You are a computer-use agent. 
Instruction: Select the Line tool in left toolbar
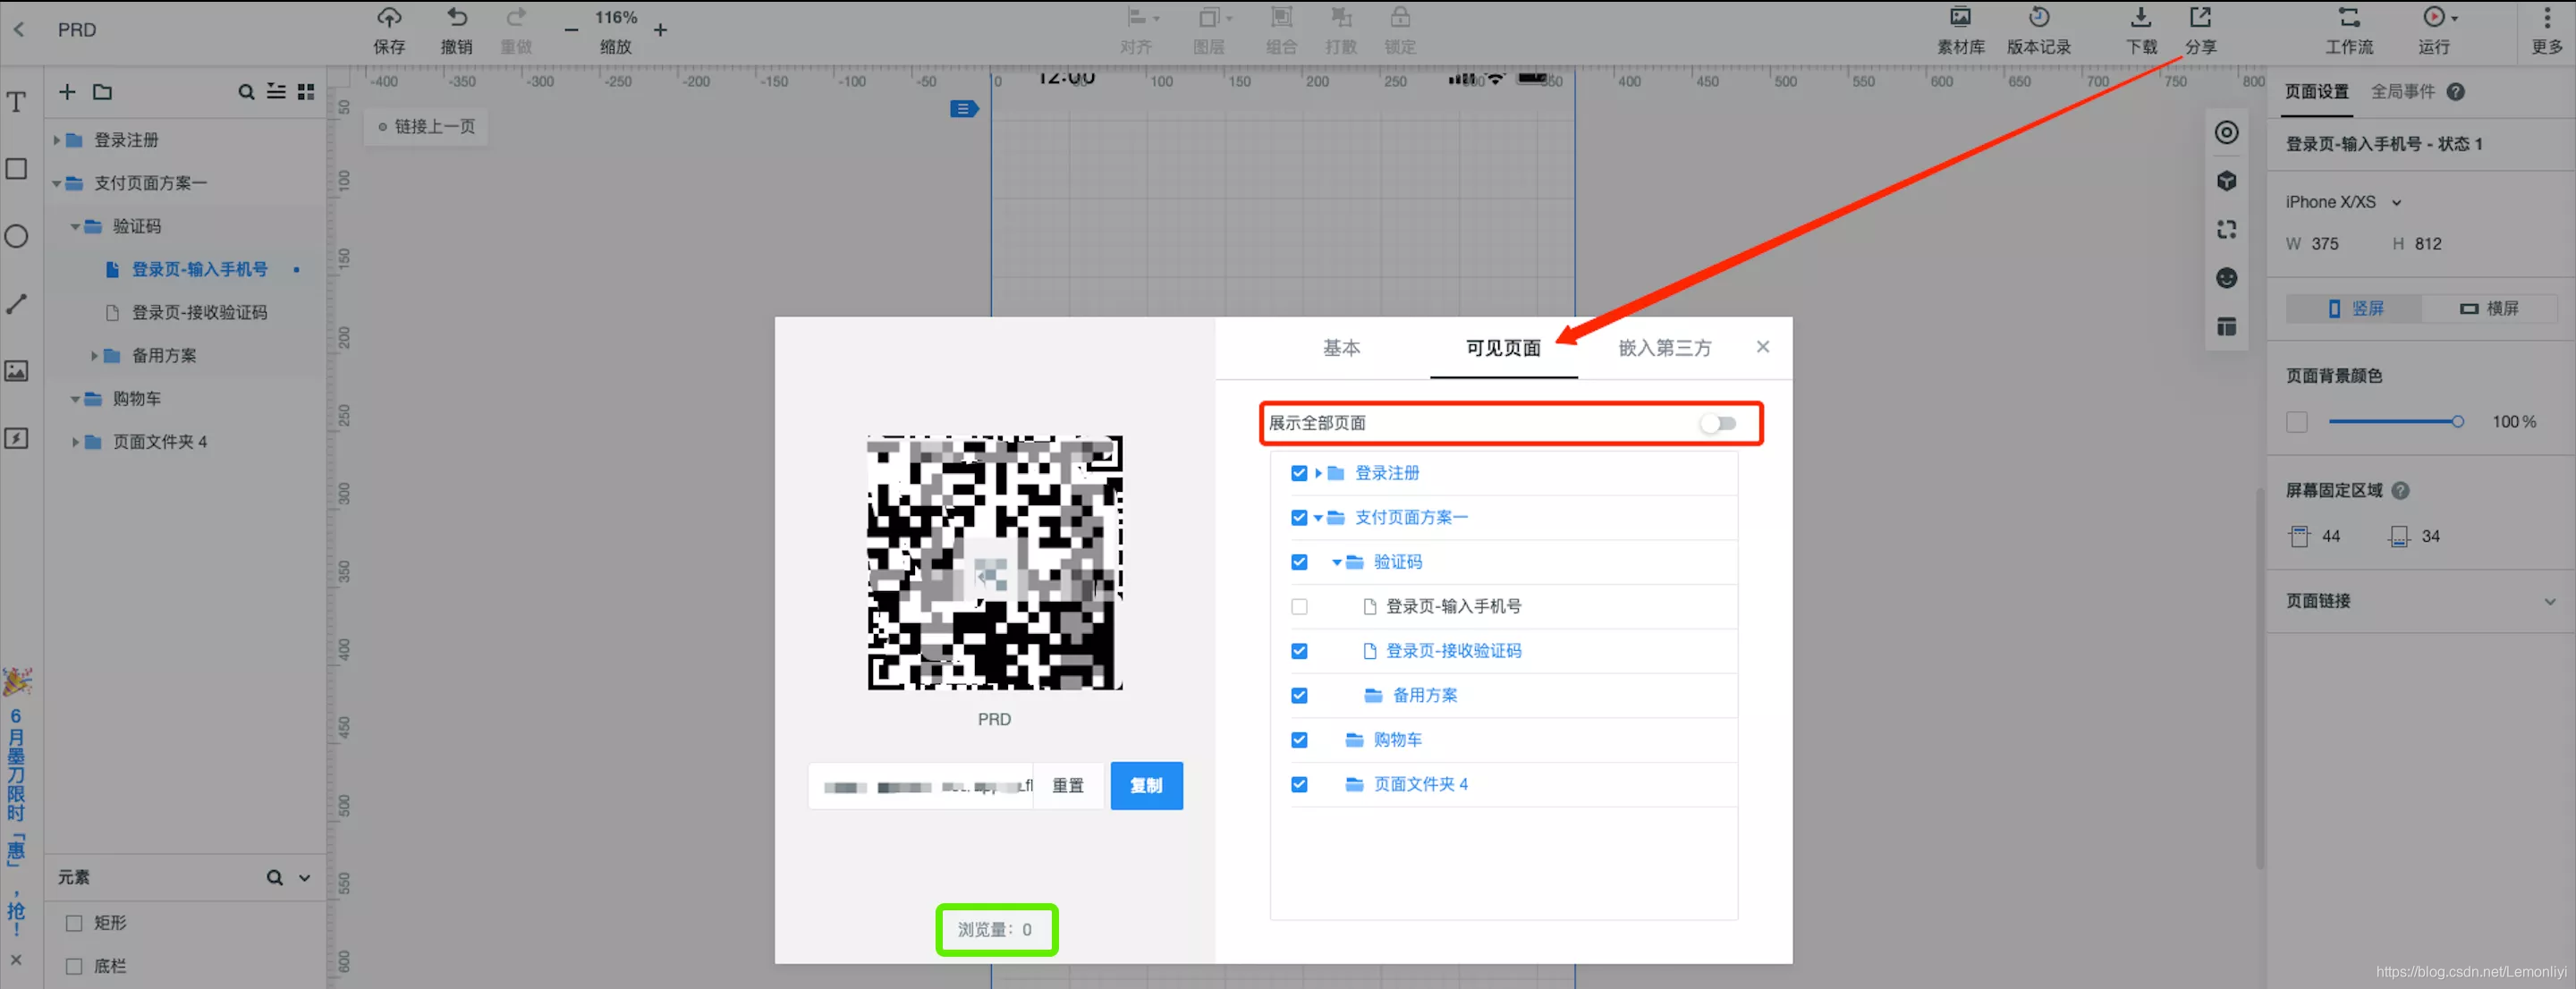(x=17, y=304)
